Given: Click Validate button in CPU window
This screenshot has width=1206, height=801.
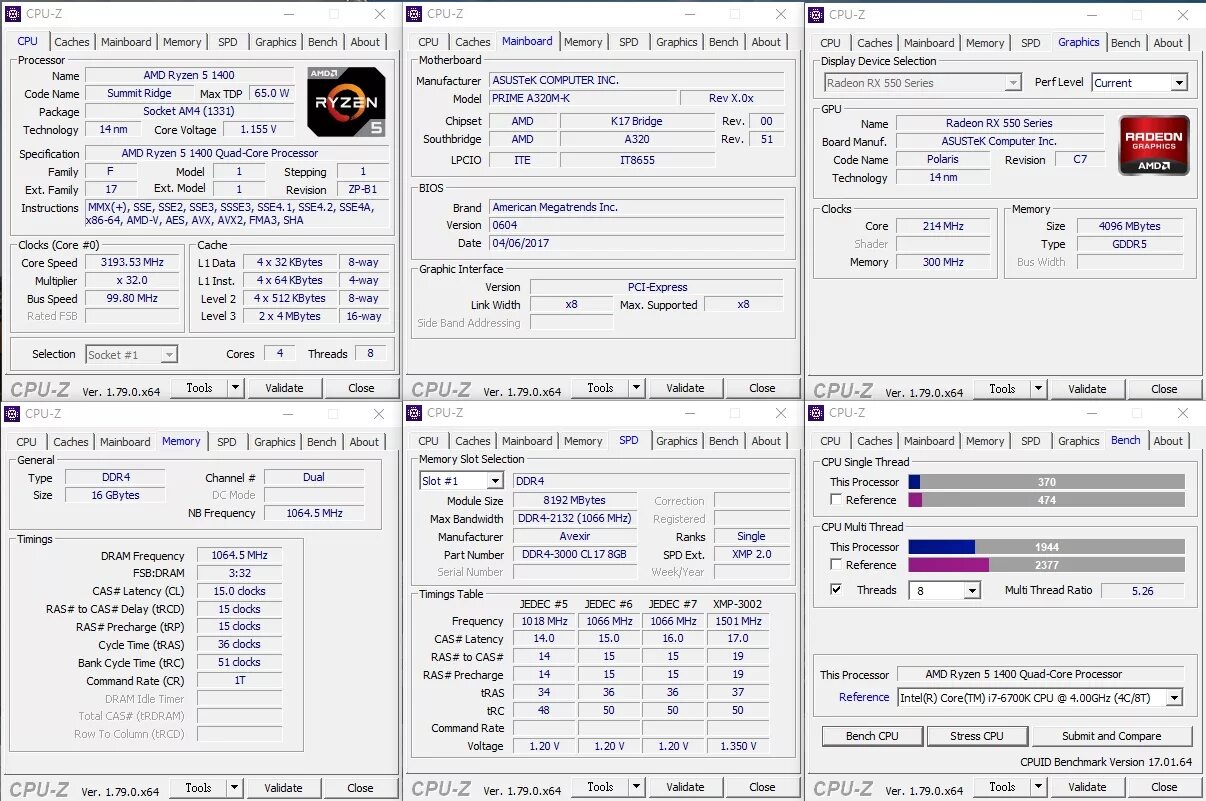Looking at the screenshot, I should click(x=284, y=388).
